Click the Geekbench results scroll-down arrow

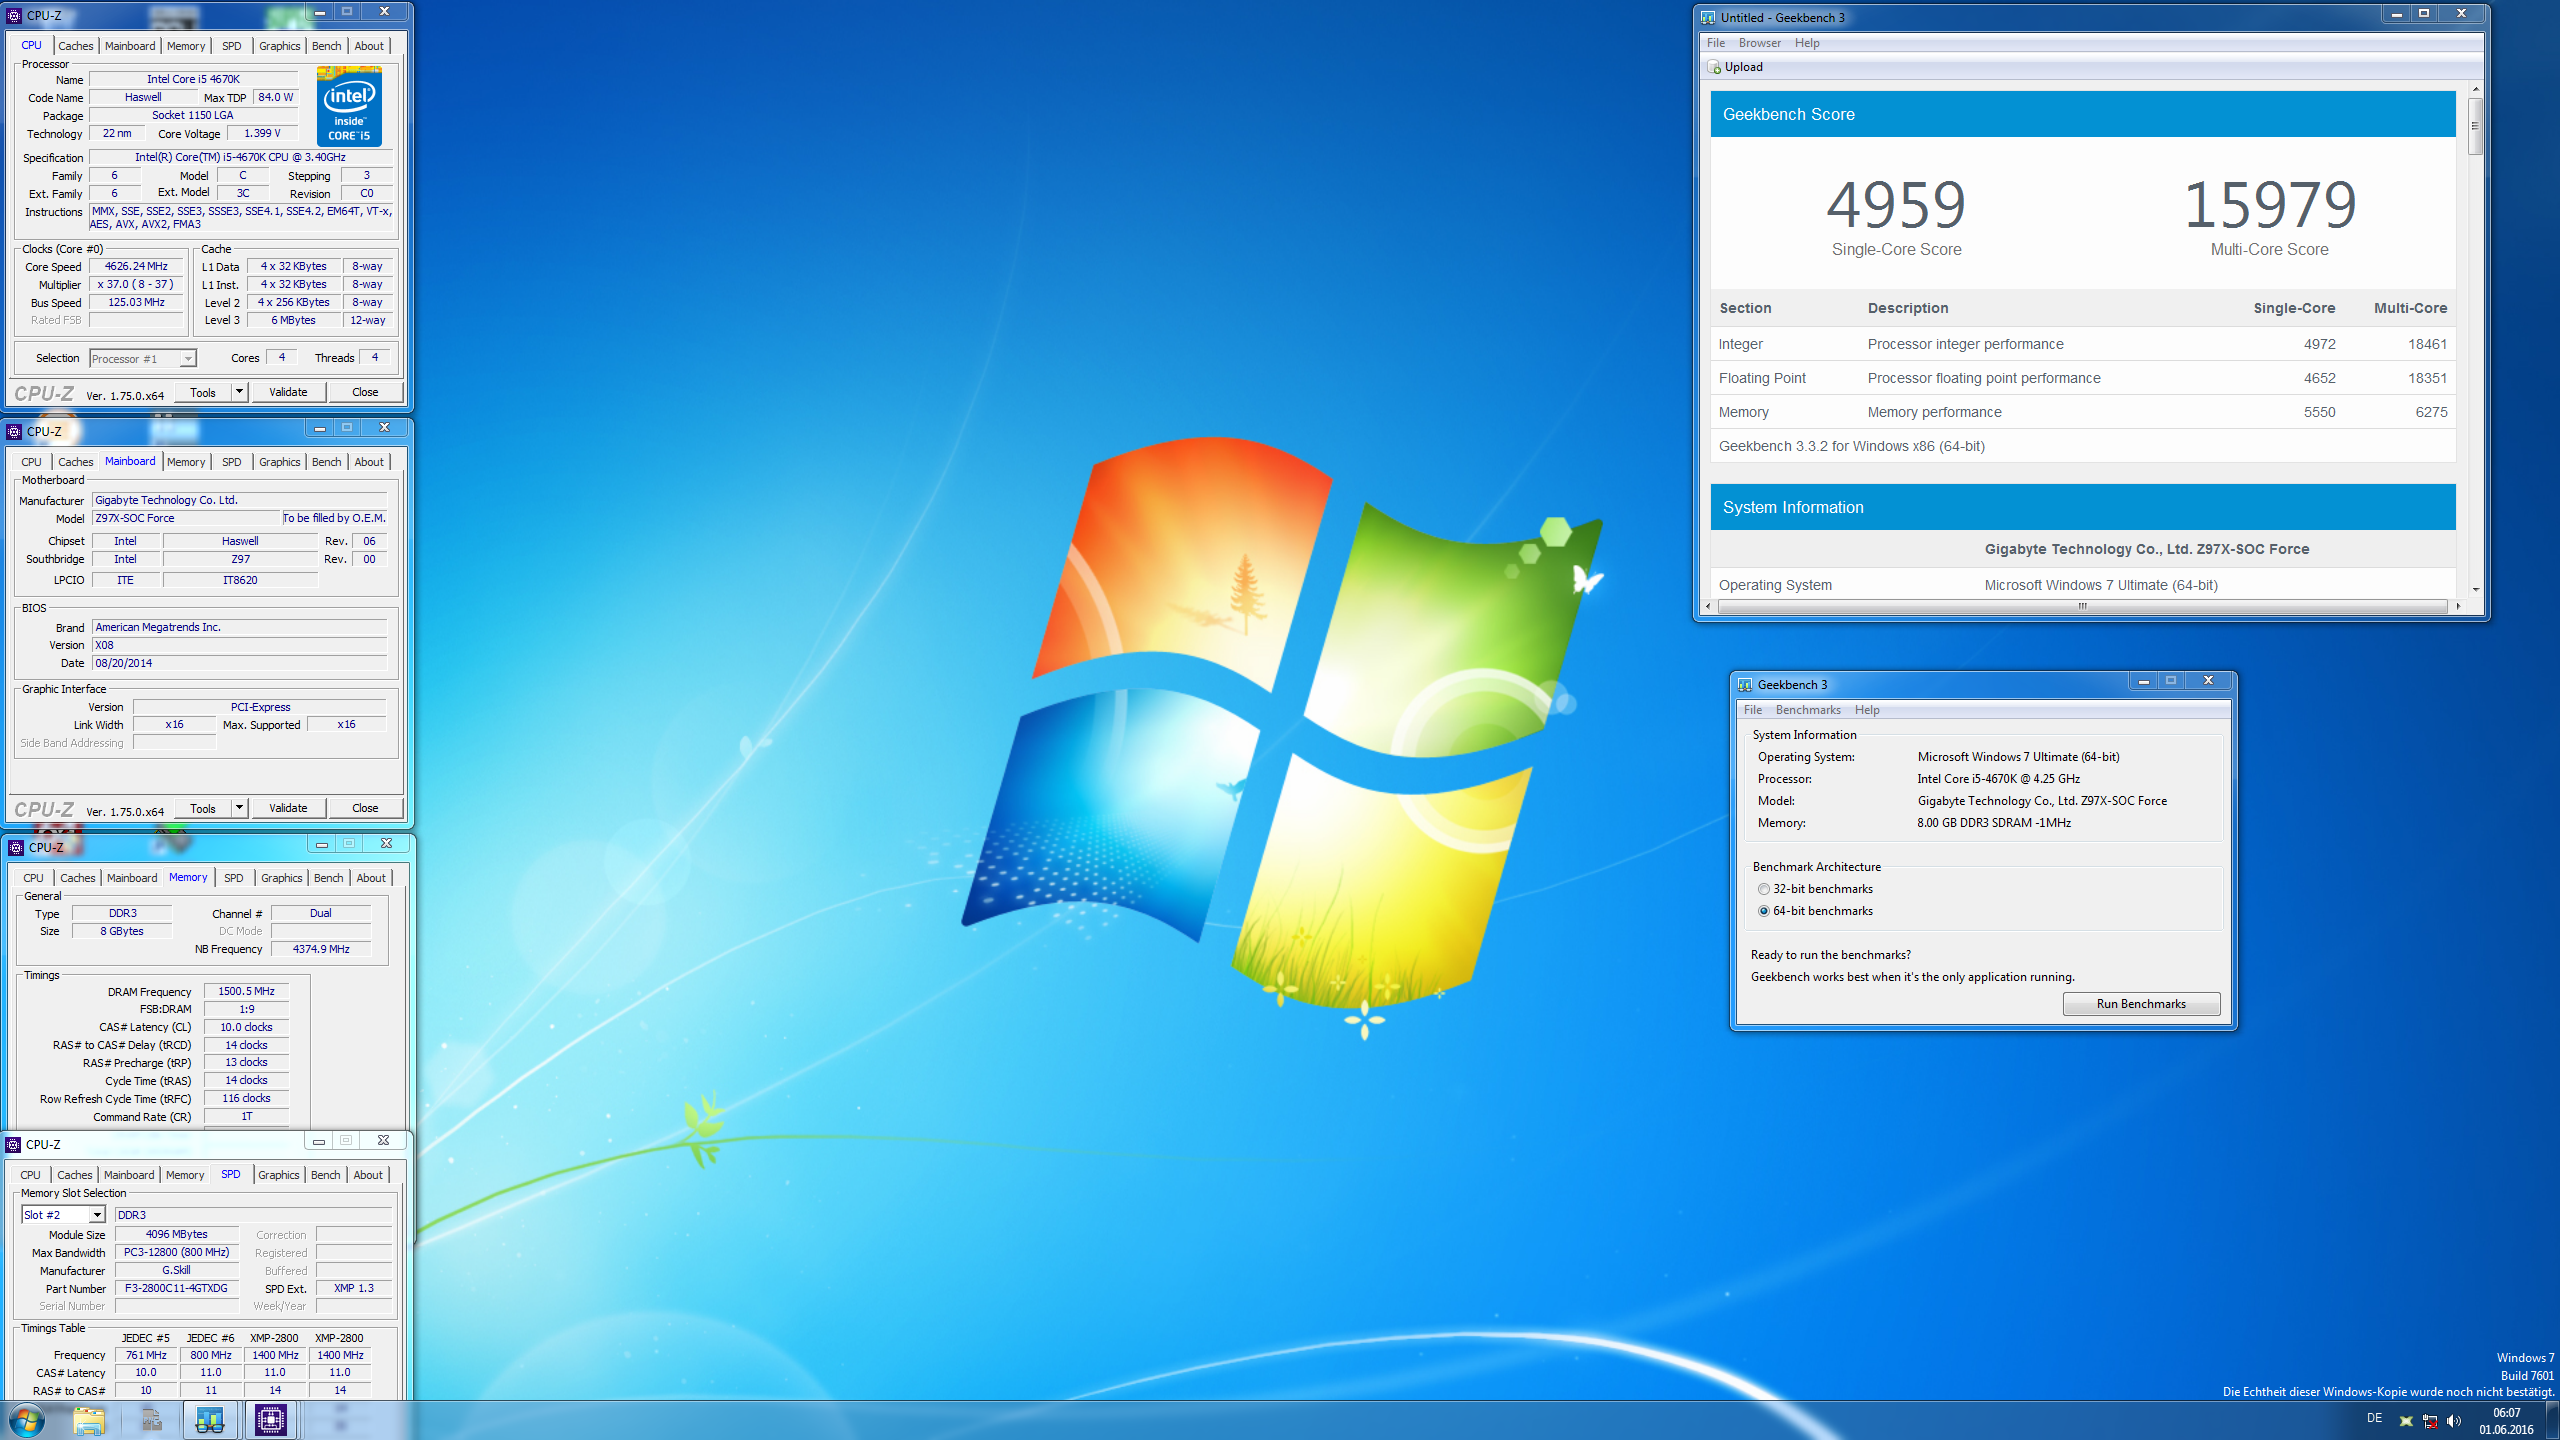click(2476, 590)
